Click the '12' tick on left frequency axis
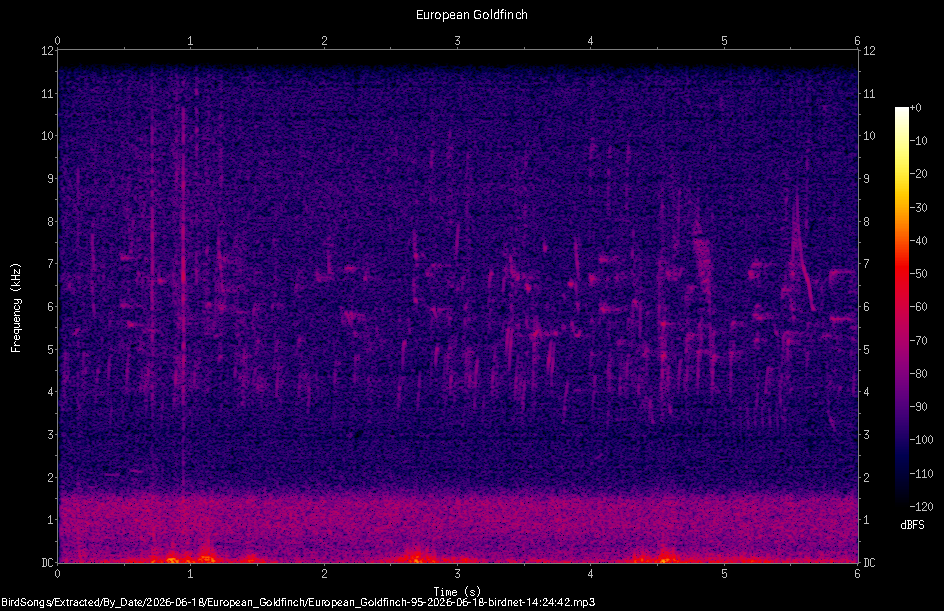Image resolution: width=944 pixels, height=611 pixels. pyautogui.click(x=47, y=51)
